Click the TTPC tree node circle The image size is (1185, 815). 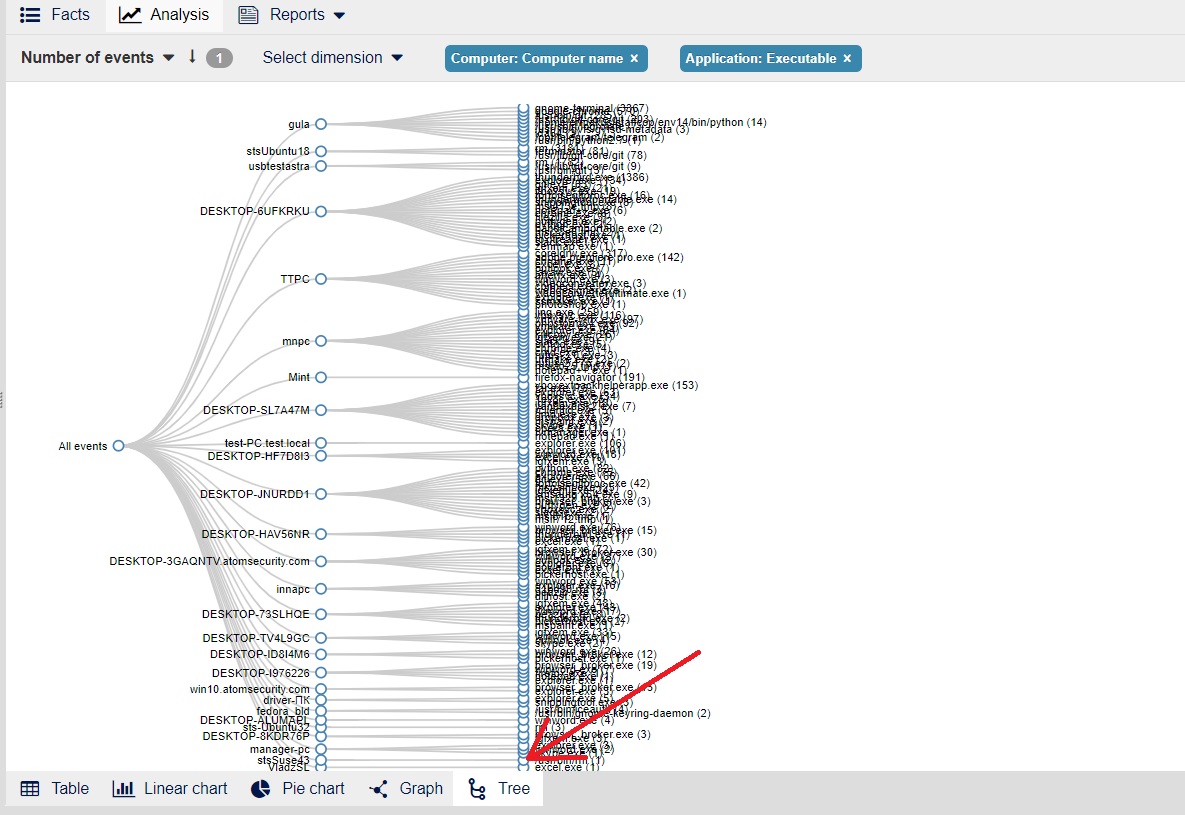[321, 279]
